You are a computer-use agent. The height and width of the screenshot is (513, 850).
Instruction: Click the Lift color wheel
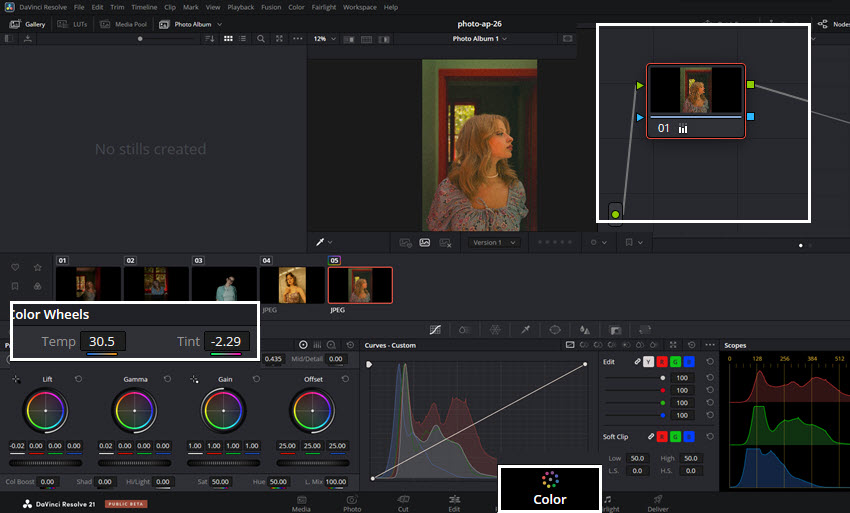(46, 411)
